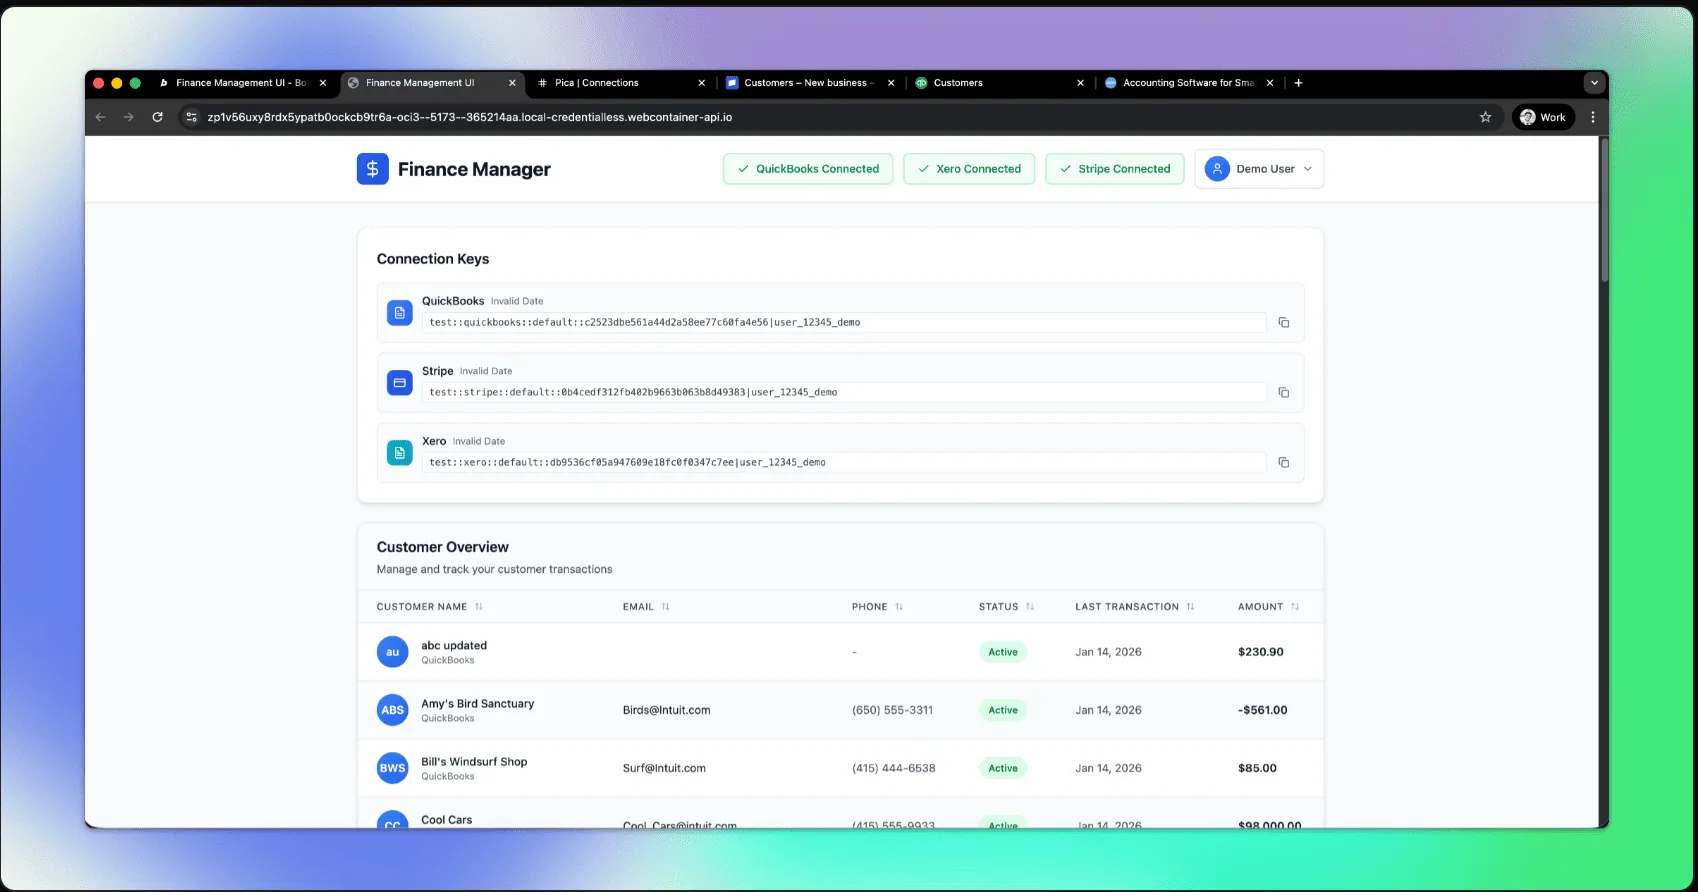
Task: Click Surf@Intuit.com email
Action: click(664, 768)
